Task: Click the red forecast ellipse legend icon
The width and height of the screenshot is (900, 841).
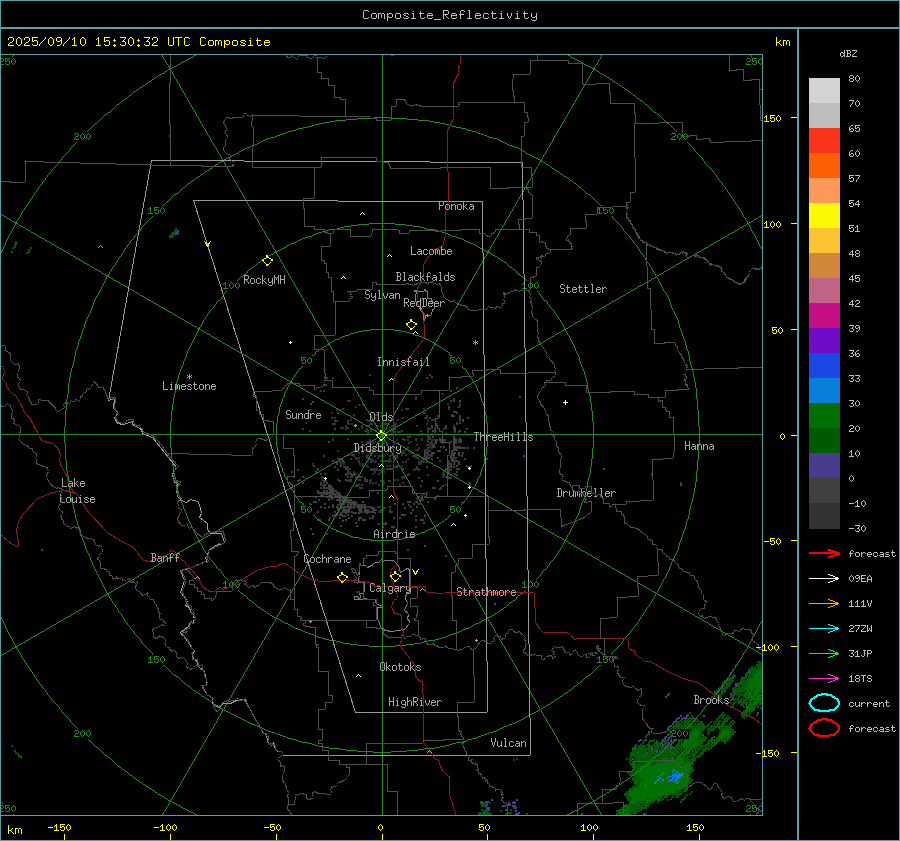Action: 824,728
